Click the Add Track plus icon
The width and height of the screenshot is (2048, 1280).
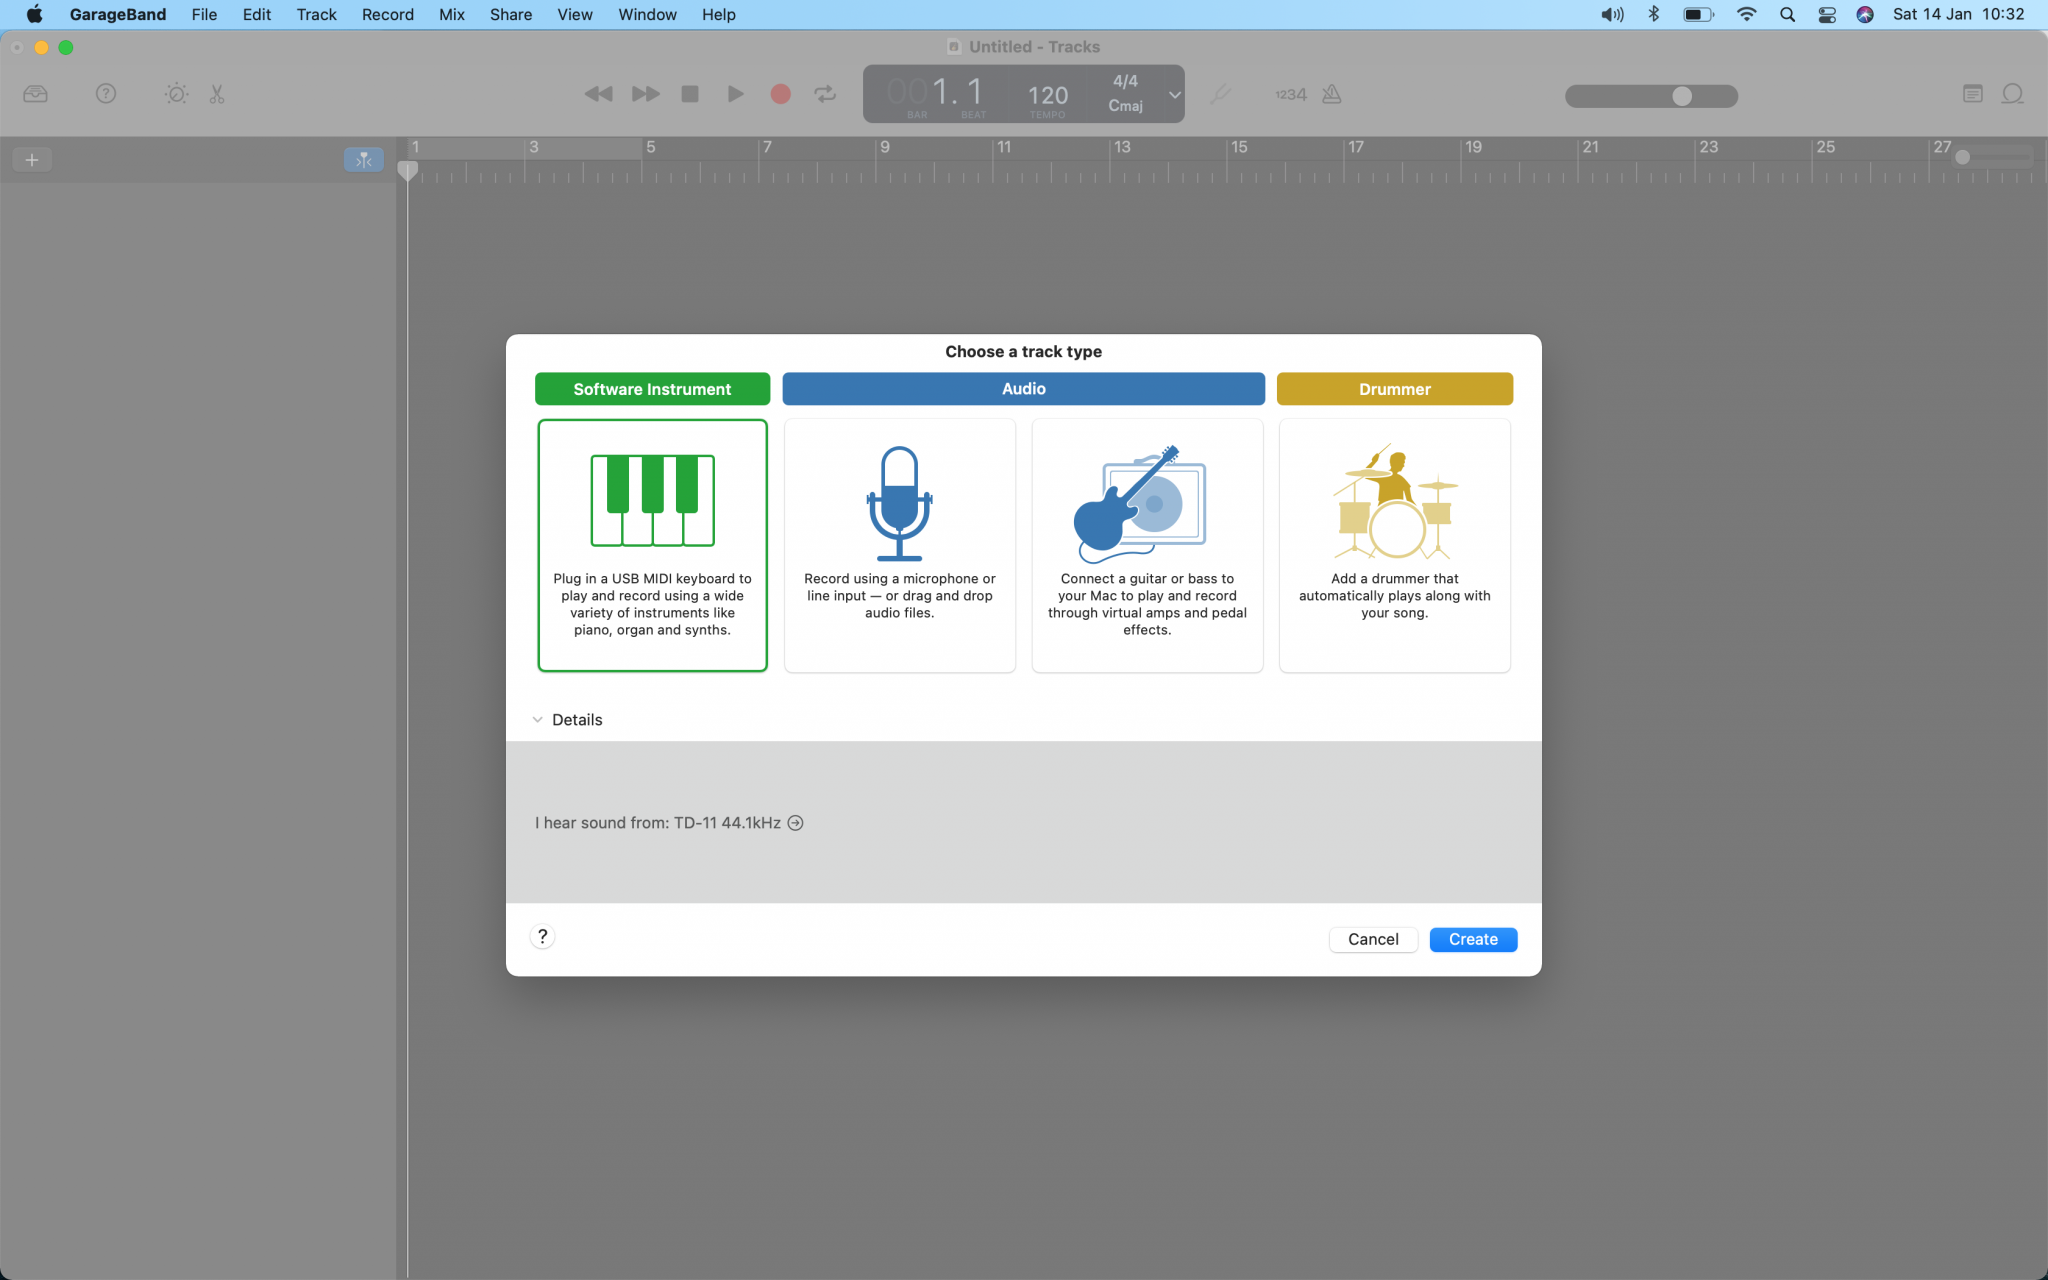[x=33, y=159]
